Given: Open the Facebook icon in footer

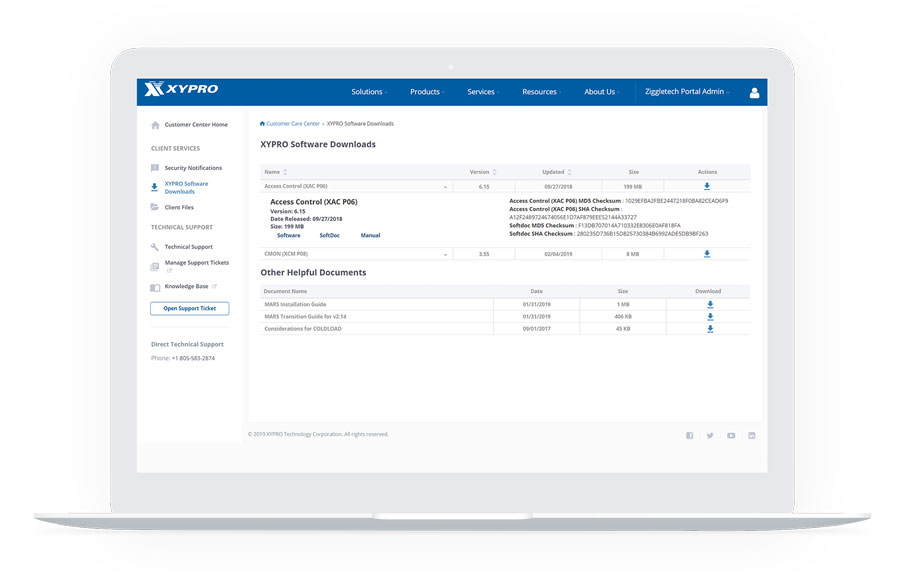Looking at the screenshot, I should point(689,436).
